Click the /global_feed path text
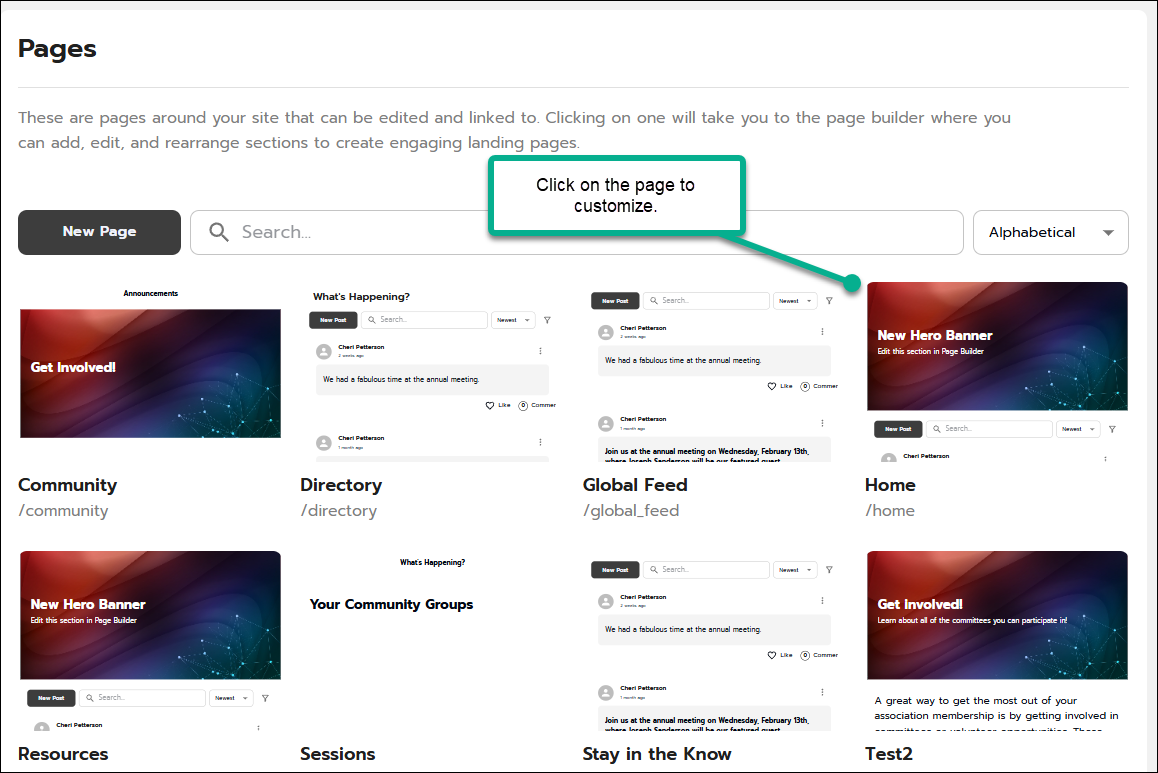The image size is (1158, 773). [x=630, y=511]
